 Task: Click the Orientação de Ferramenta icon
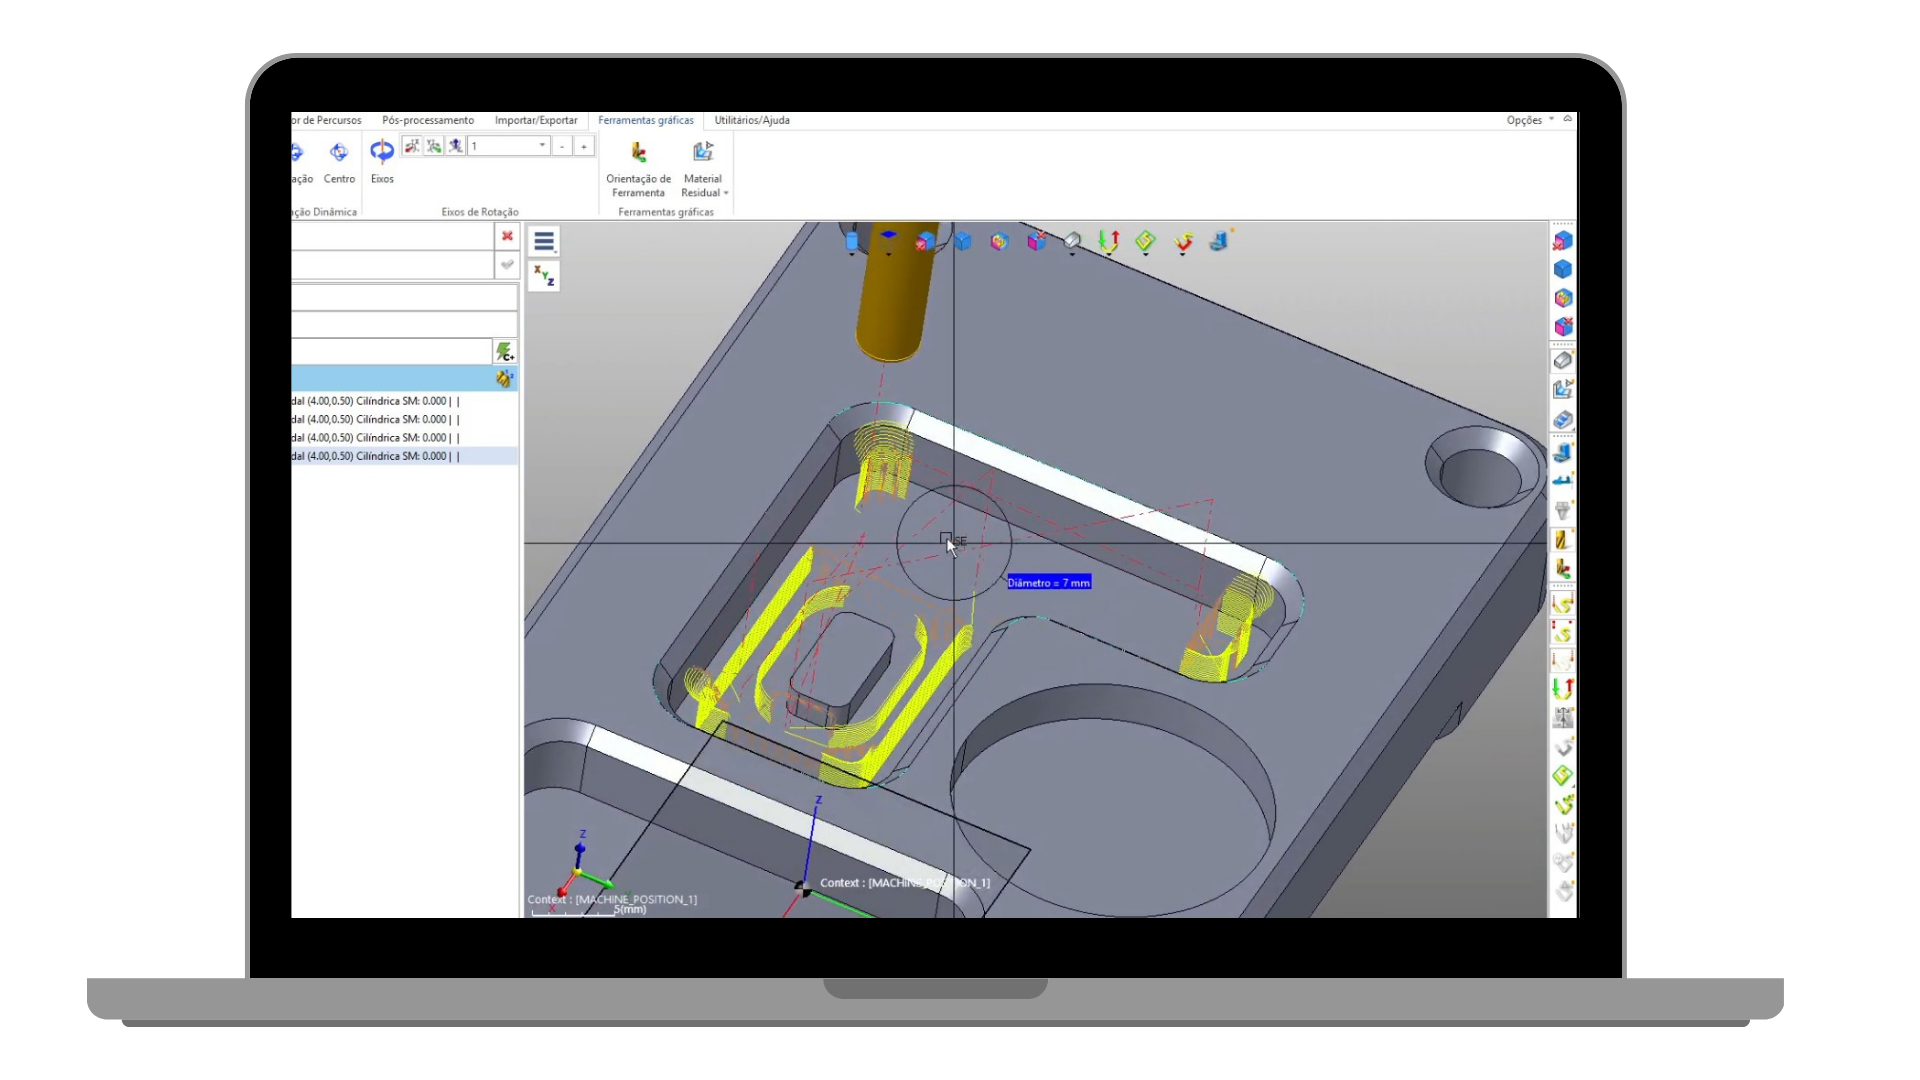tap(638, 153)
